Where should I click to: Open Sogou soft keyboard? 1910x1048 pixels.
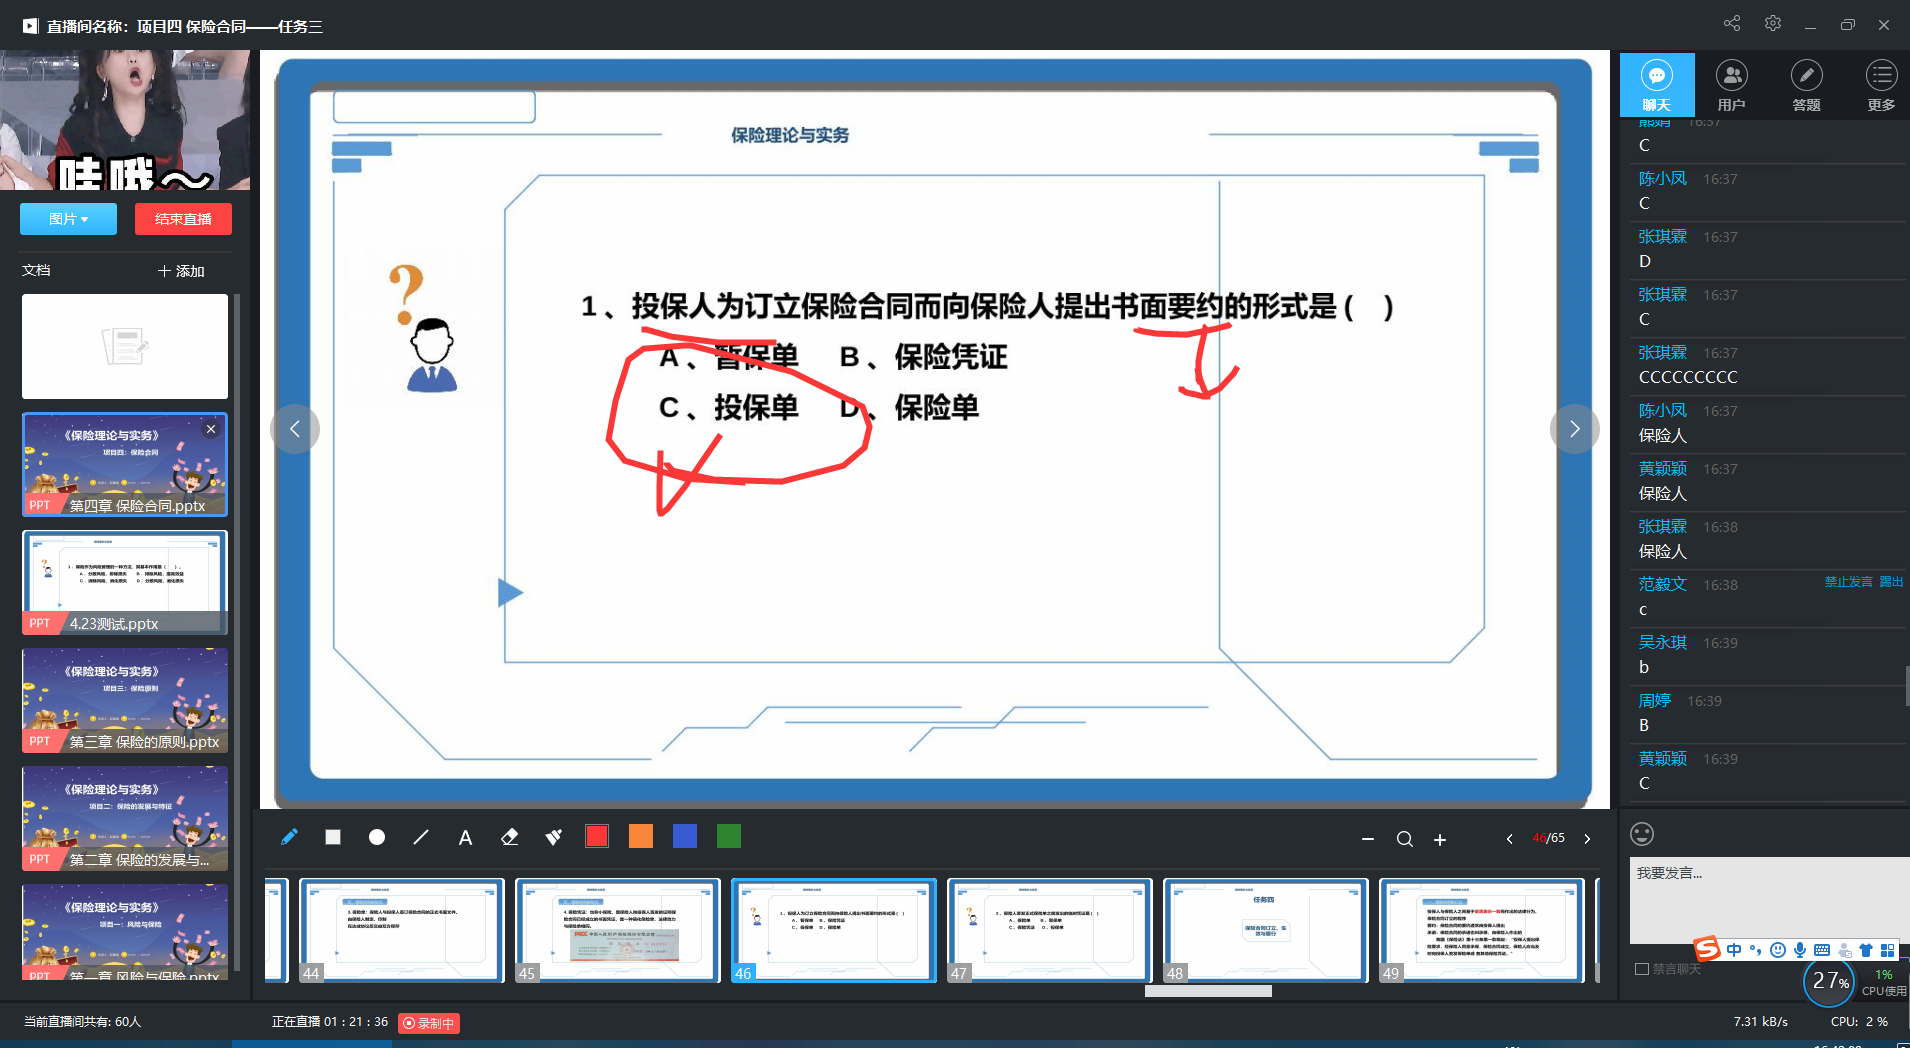point(1822,950)
